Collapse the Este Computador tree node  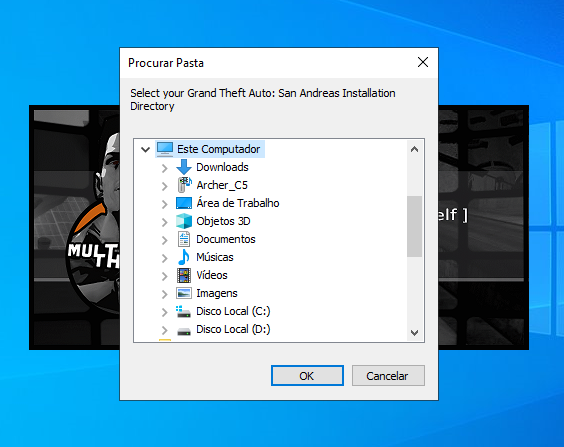pos(145,149)
